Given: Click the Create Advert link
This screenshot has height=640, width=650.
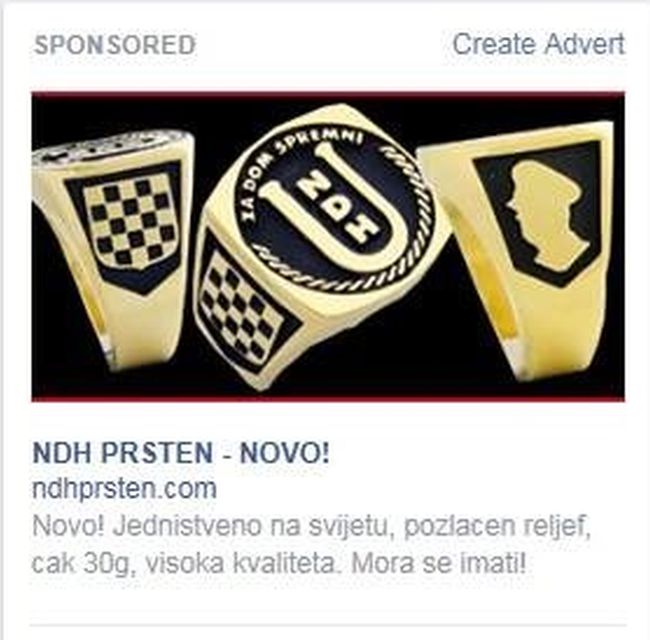Looking at the screenshot, I should tap(538, 44).
